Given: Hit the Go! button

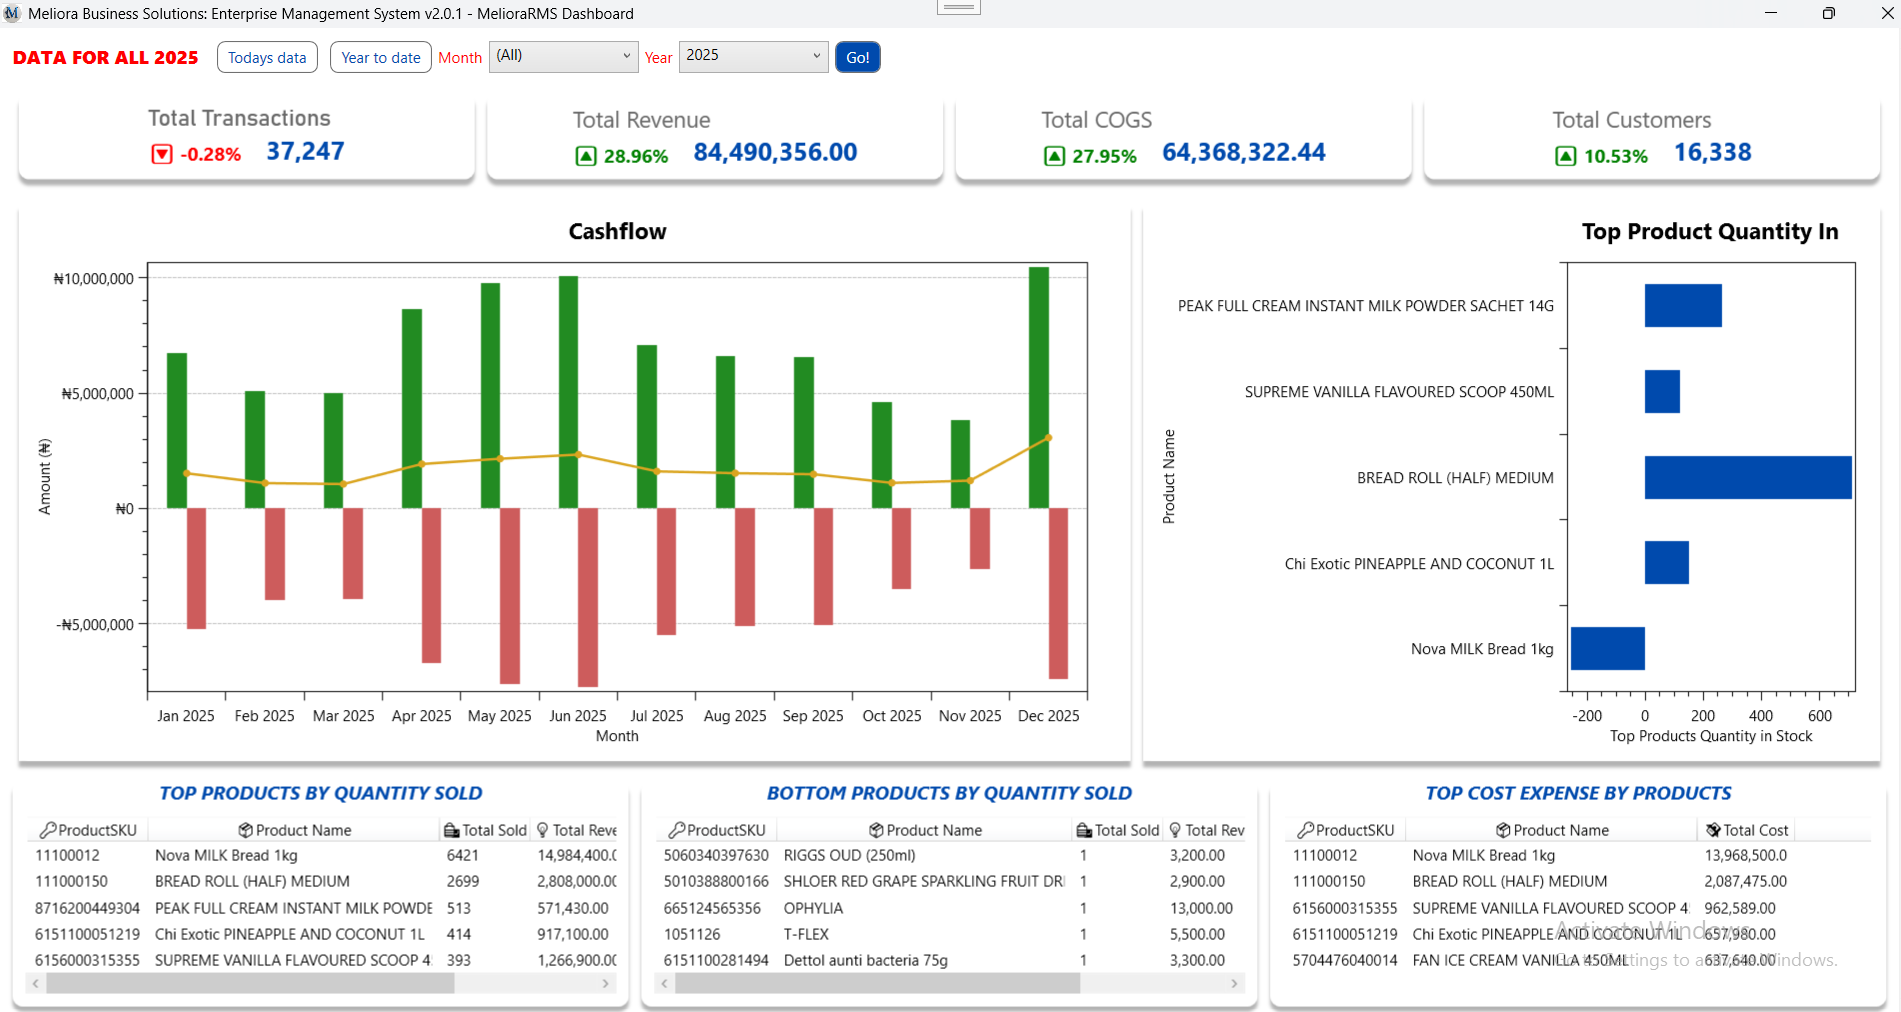Looking at the screenshot, I should pos(857,58).
